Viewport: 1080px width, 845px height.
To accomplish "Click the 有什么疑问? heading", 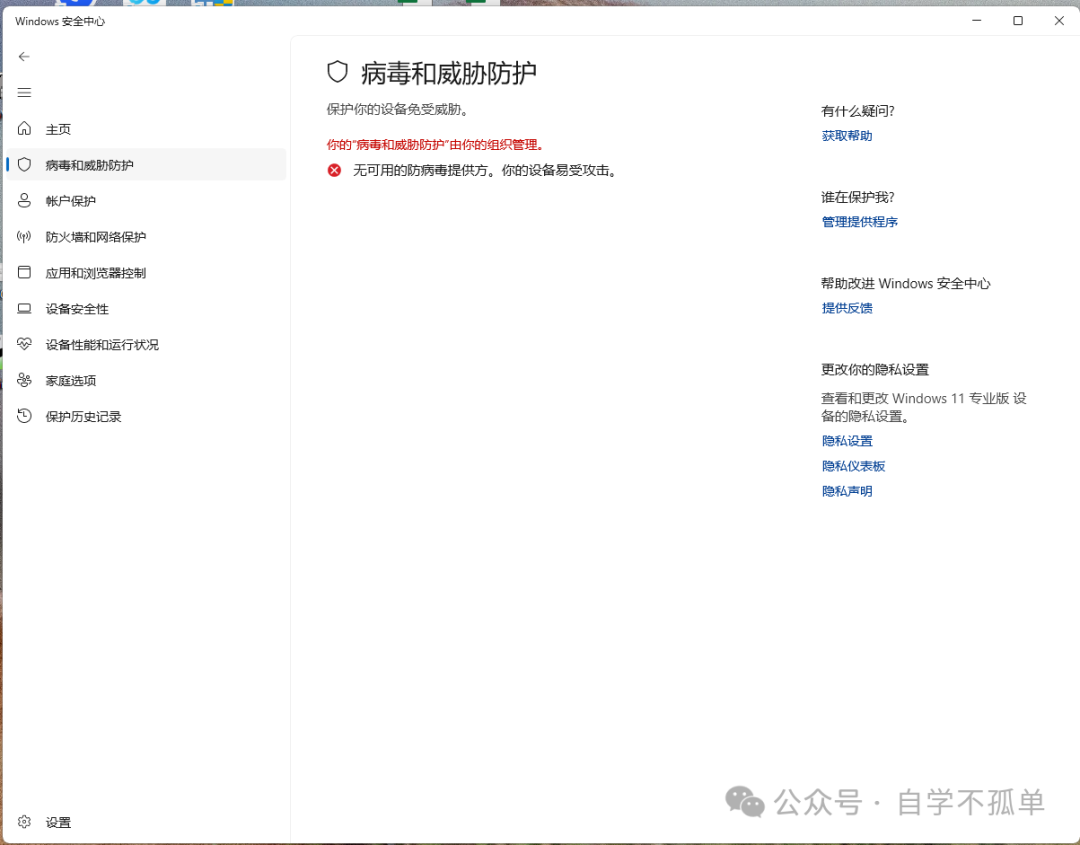I will 858,111.
